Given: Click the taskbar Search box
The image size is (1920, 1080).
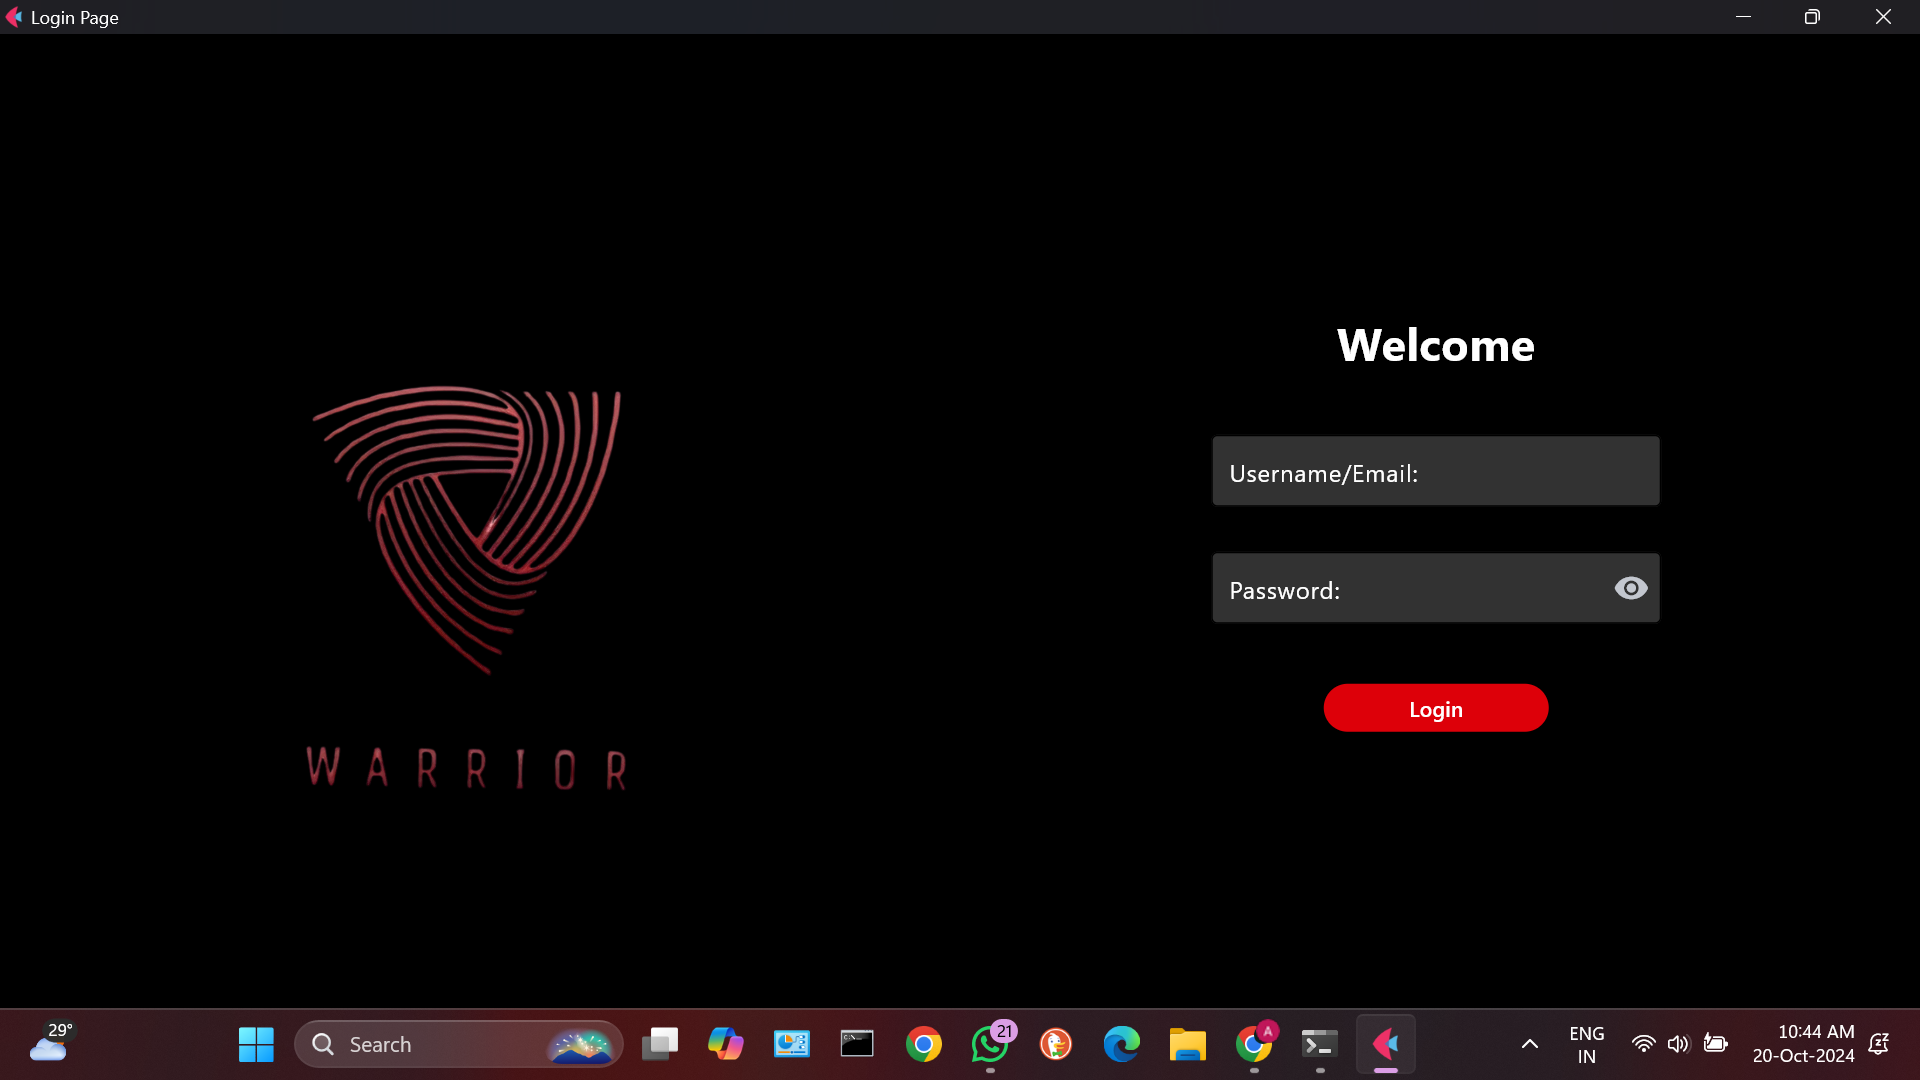Looking at the screenshot, I should click(x=440, y=1044).
